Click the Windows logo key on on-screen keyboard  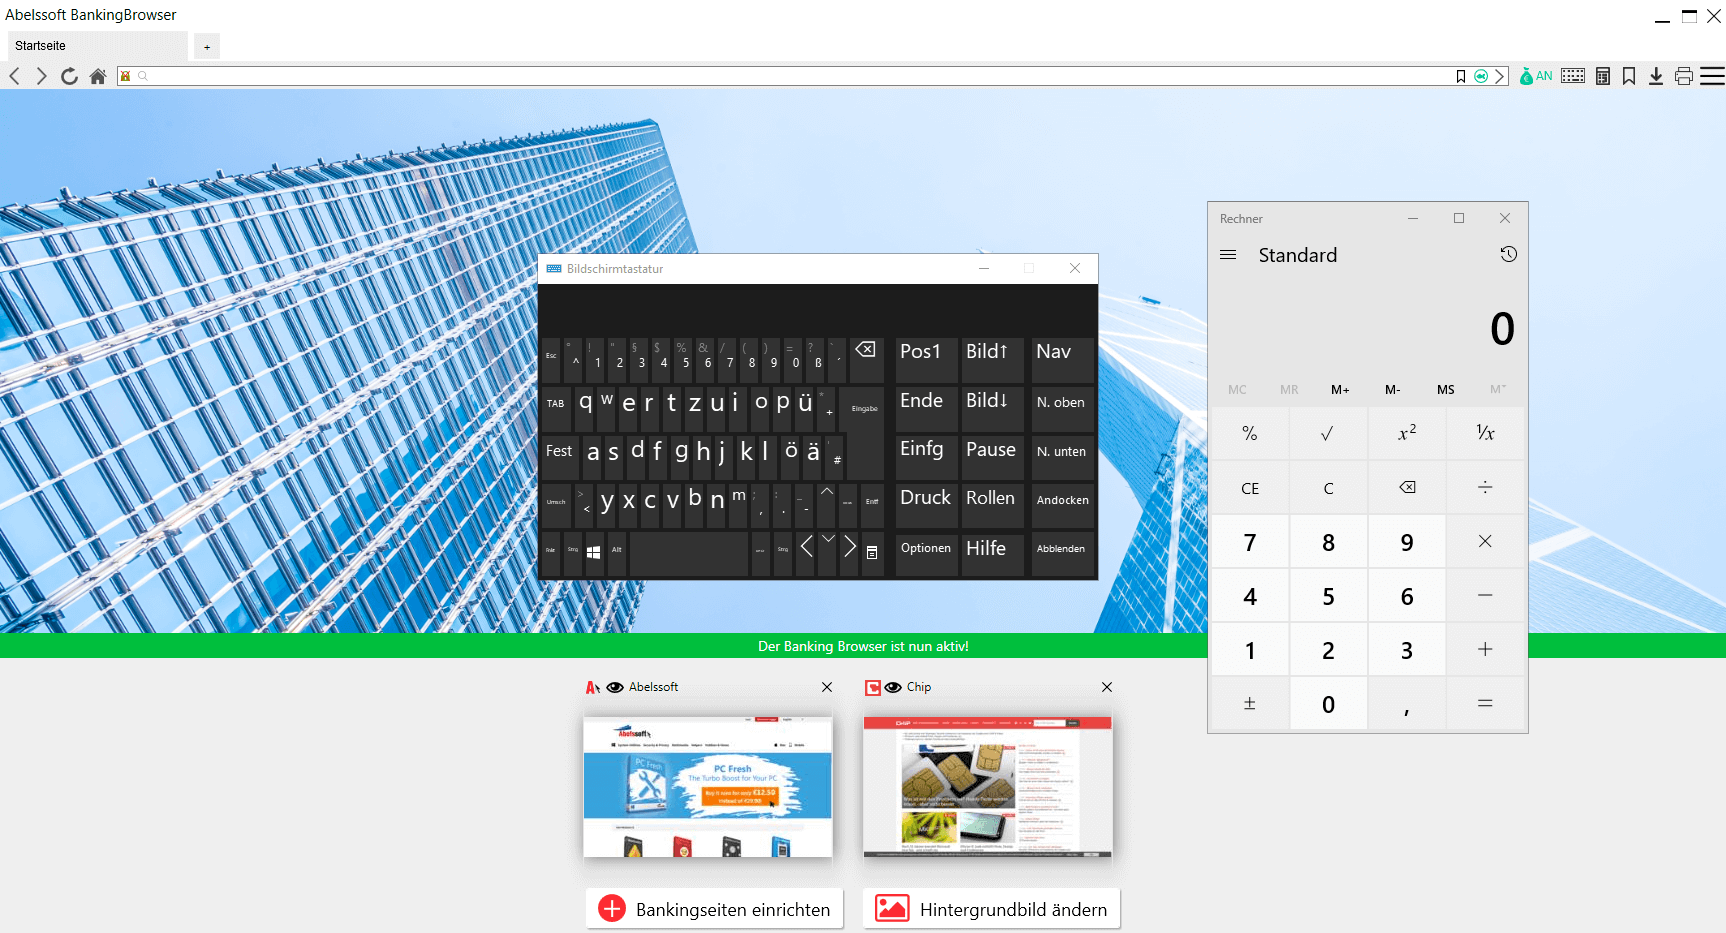[x=594, y=554]
